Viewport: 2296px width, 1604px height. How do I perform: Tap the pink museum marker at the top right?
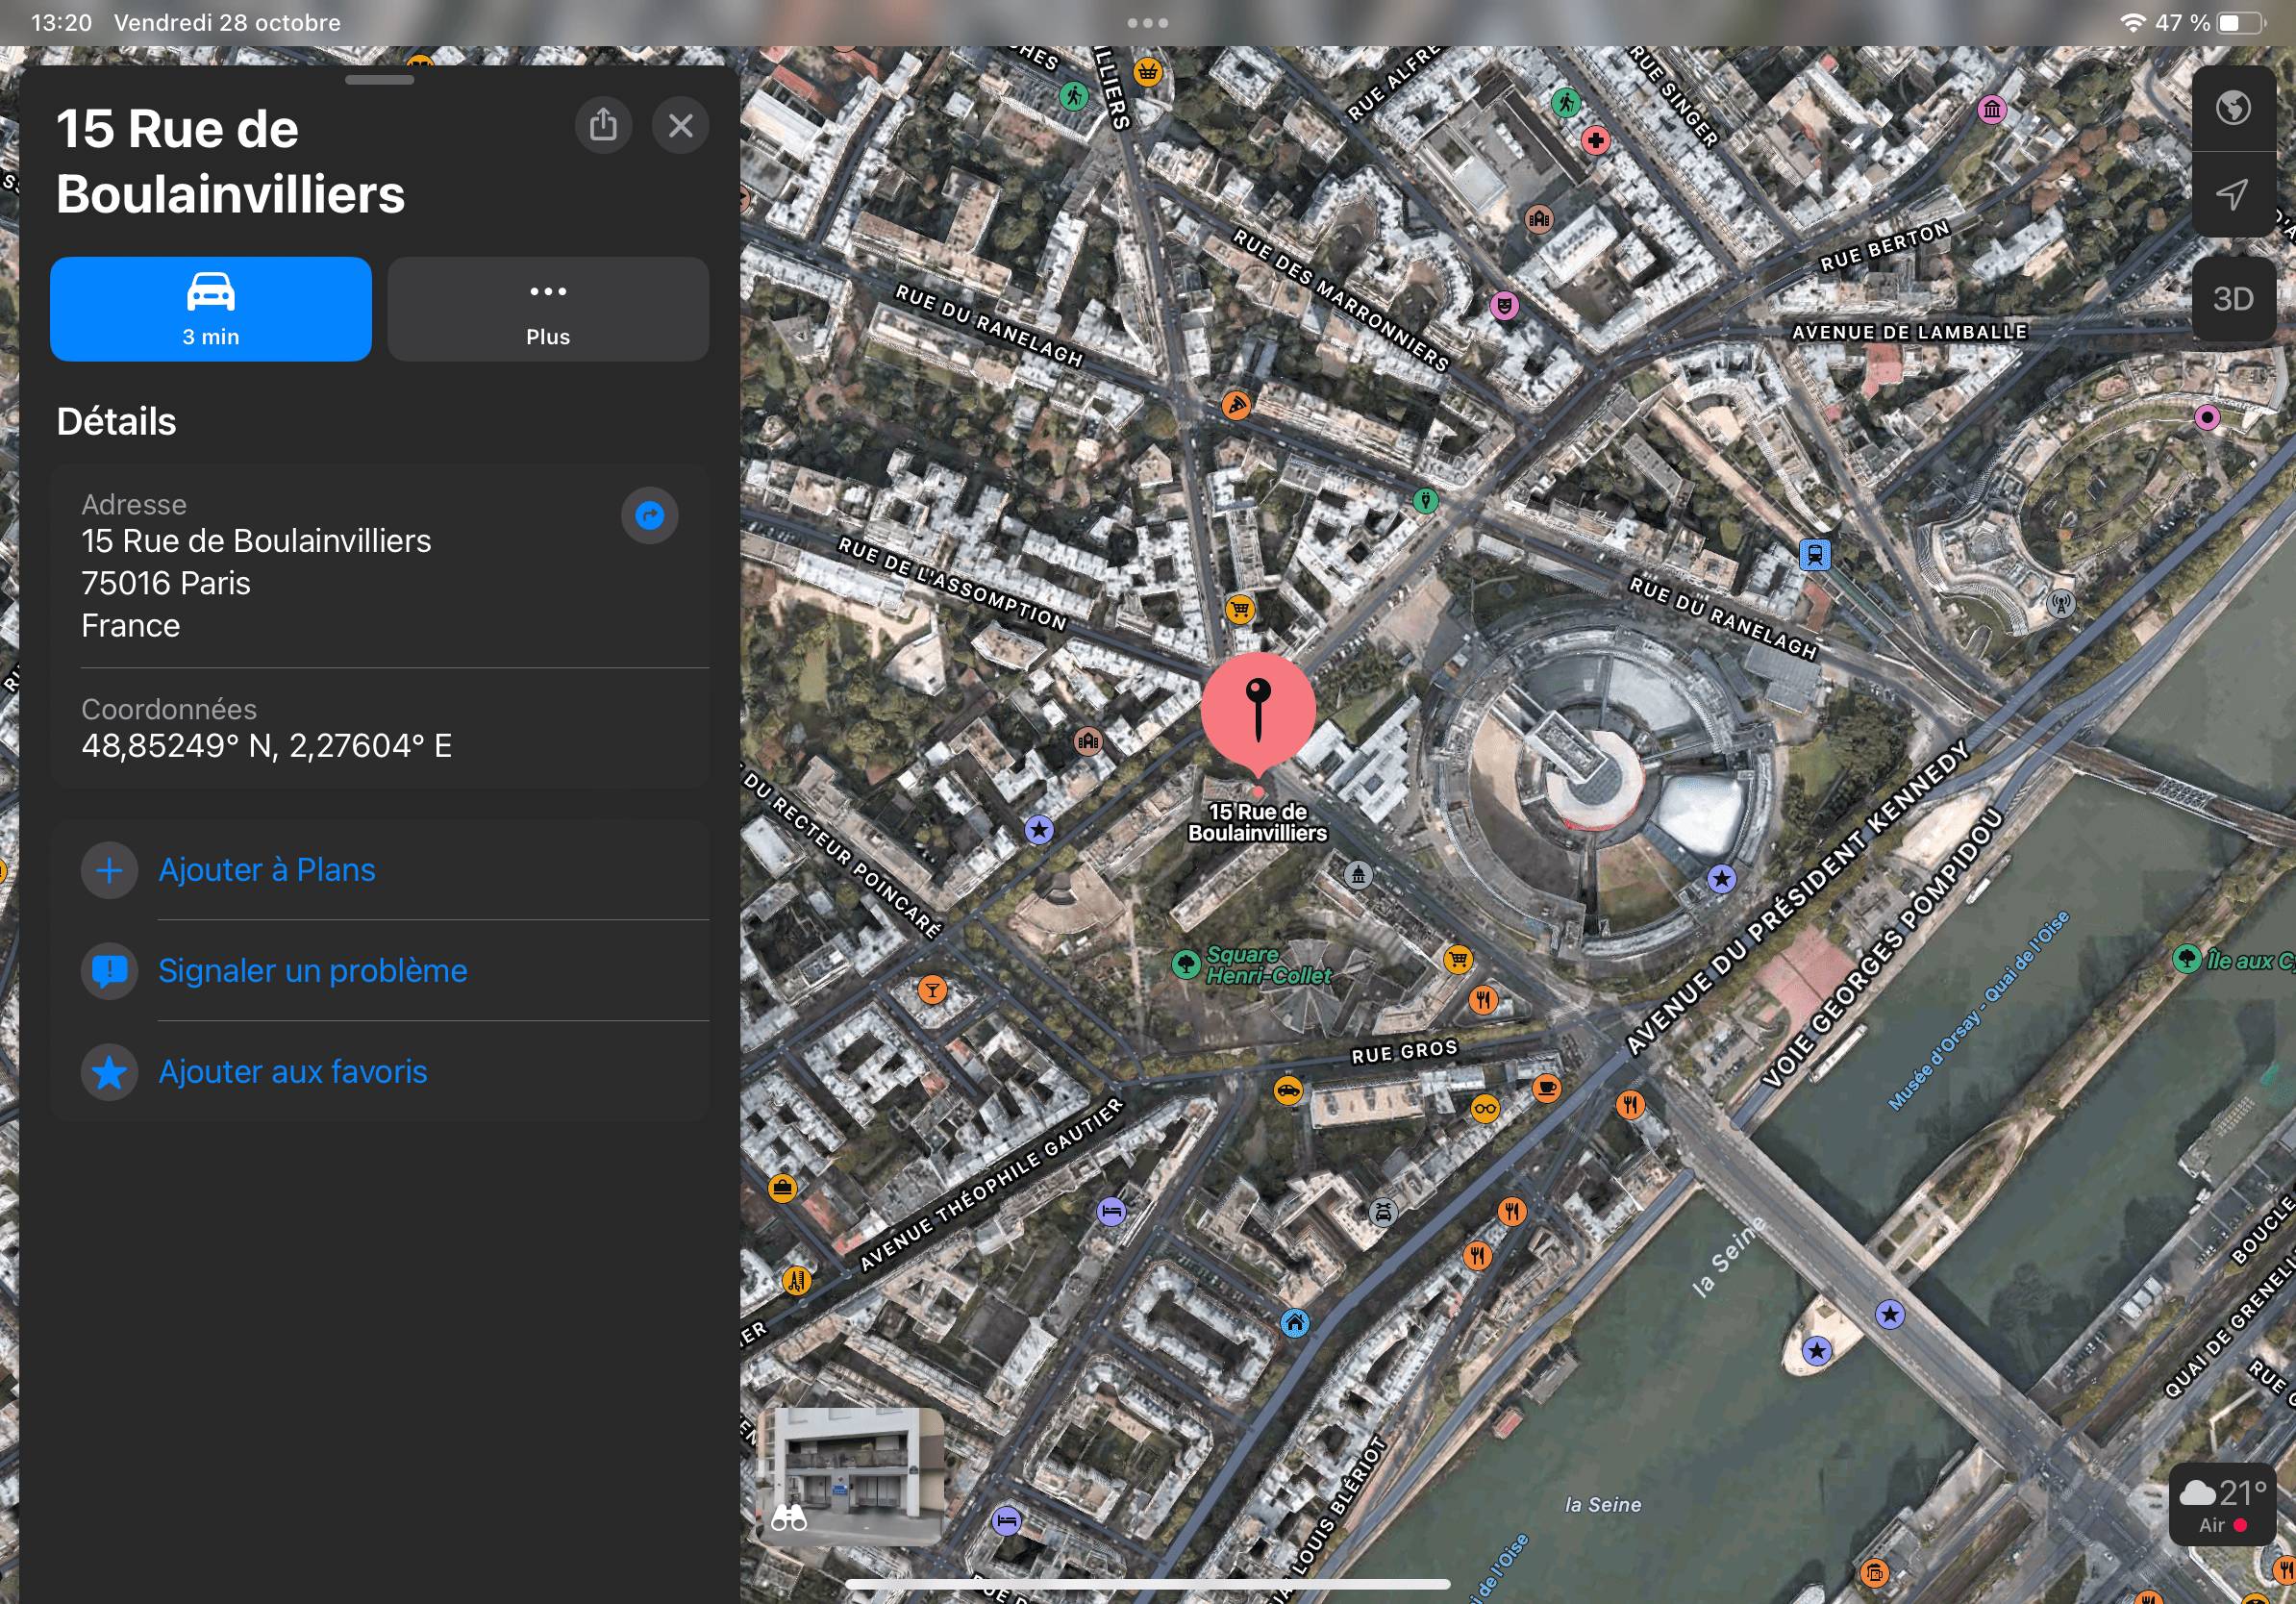click(x=1993, y=109)
